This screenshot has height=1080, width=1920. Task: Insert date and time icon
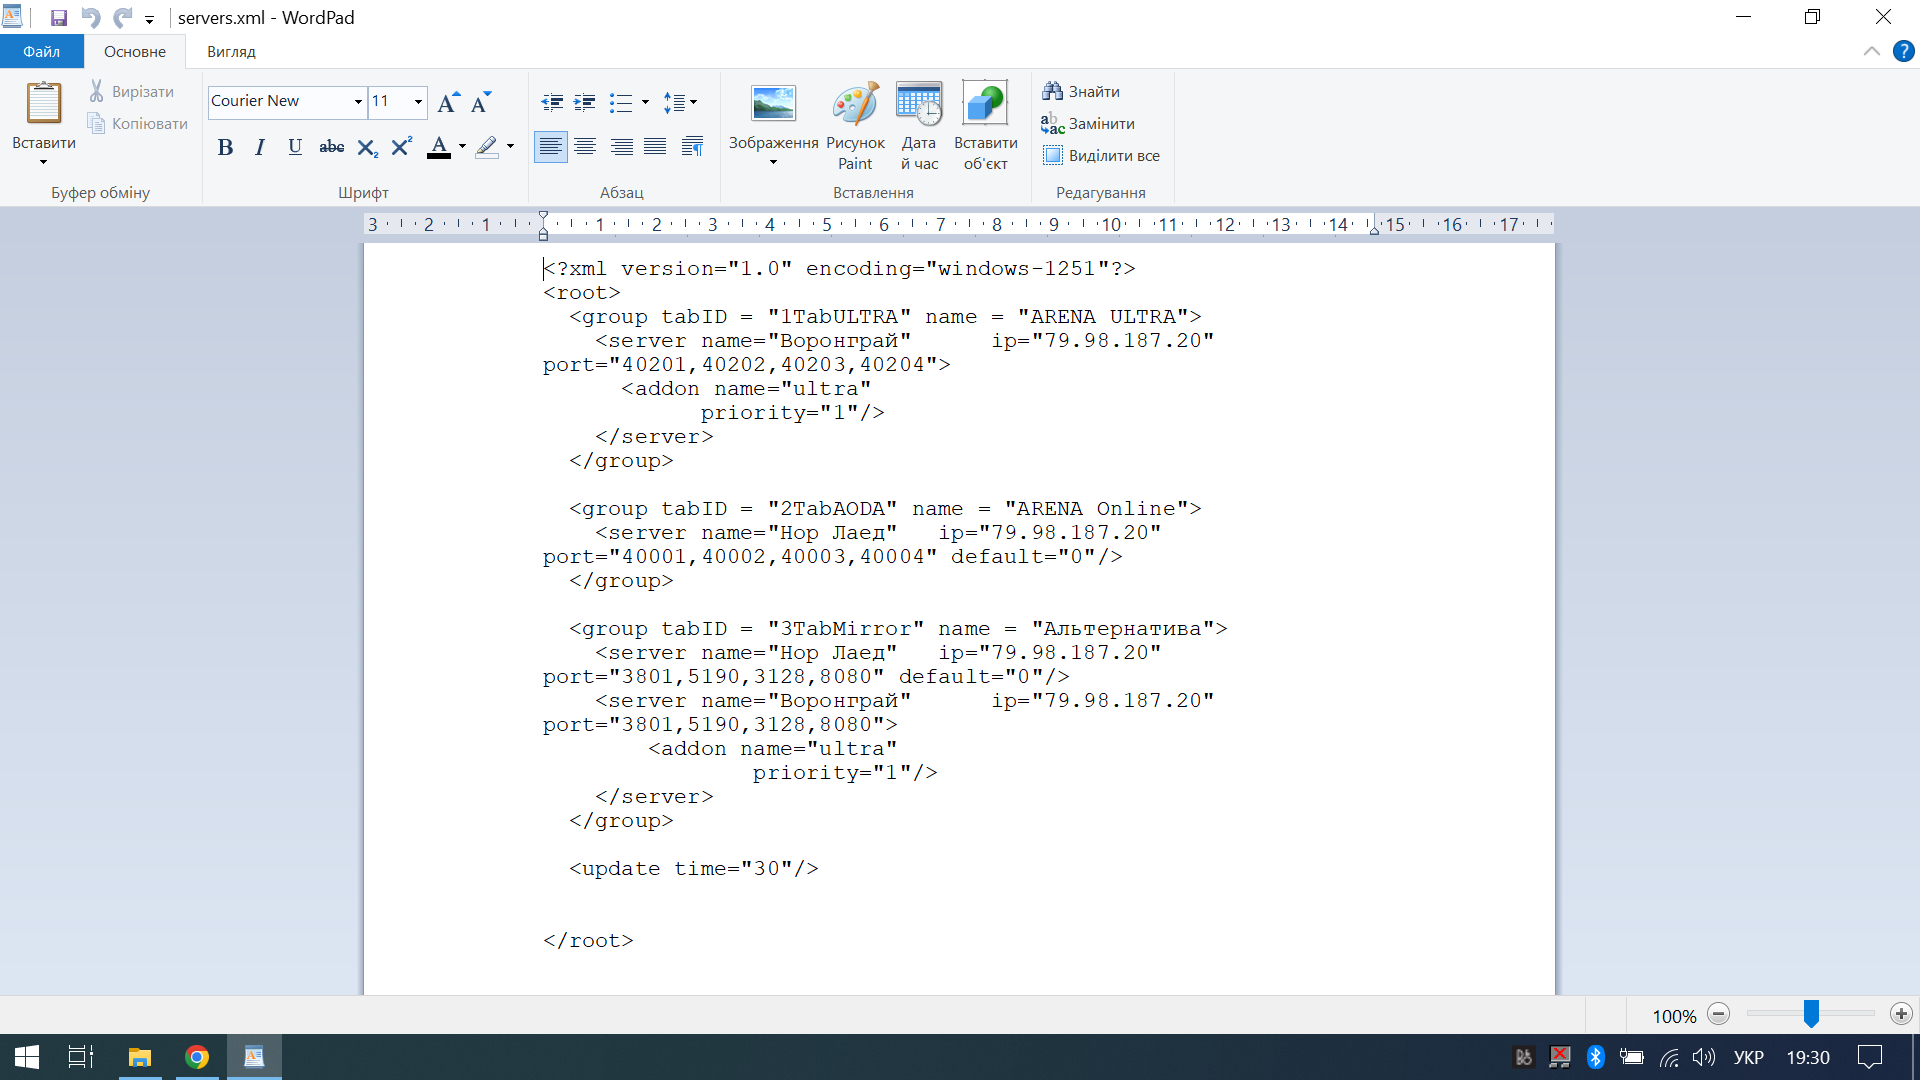(918, 105)
